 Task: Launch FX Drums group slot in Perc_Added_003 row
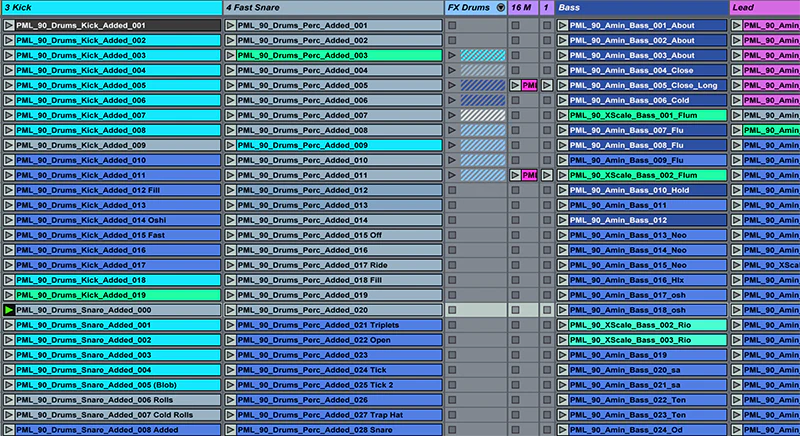click(x=452, y=55)
